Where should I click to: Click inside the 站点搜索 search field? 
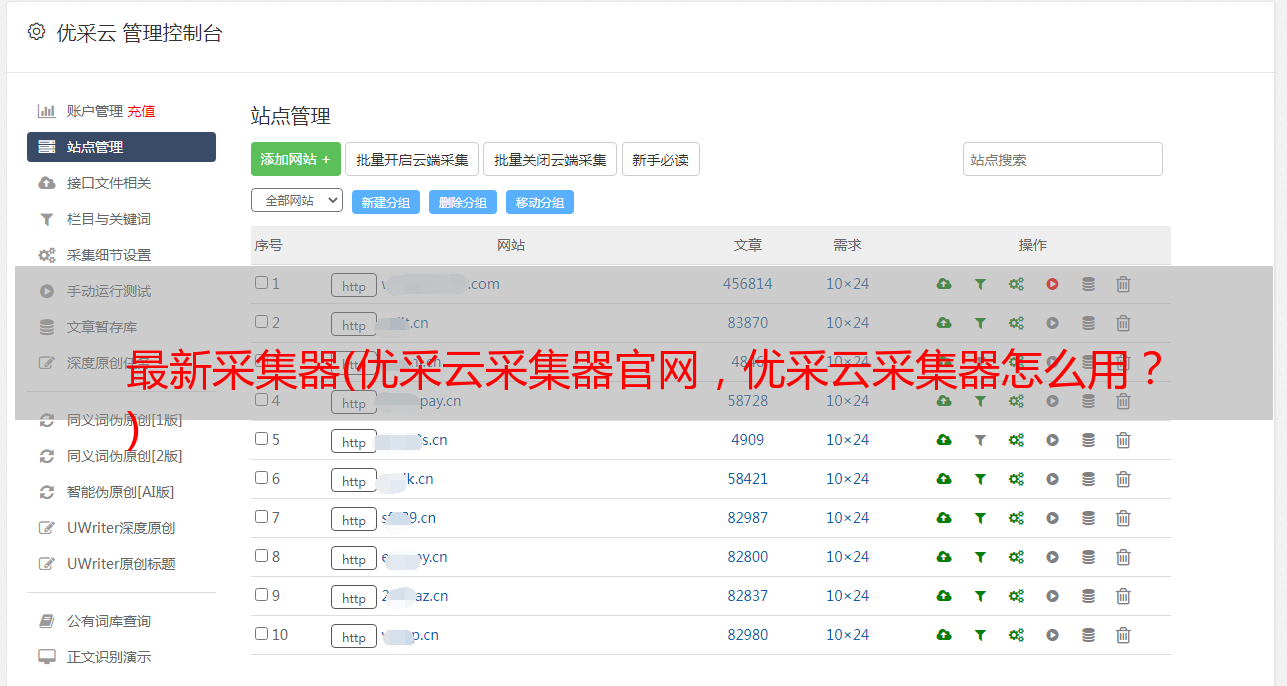pos(1063,159)
